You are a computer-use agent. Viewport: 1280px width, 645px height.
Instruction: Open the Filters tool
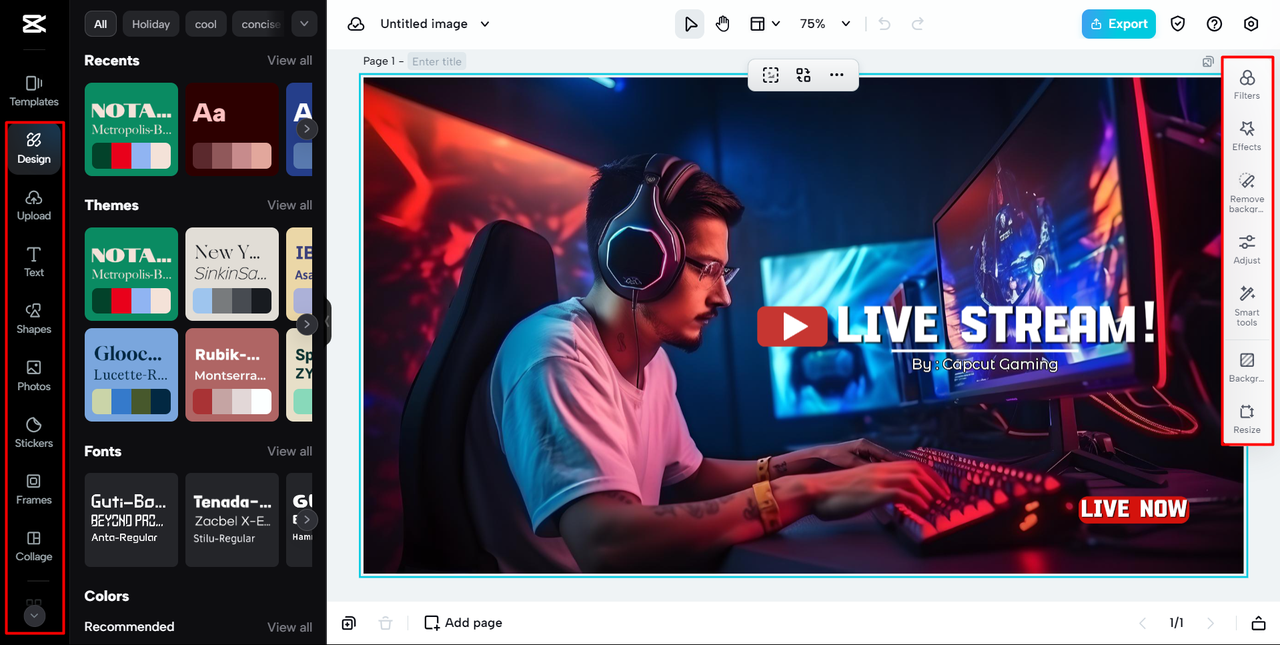1247,84
